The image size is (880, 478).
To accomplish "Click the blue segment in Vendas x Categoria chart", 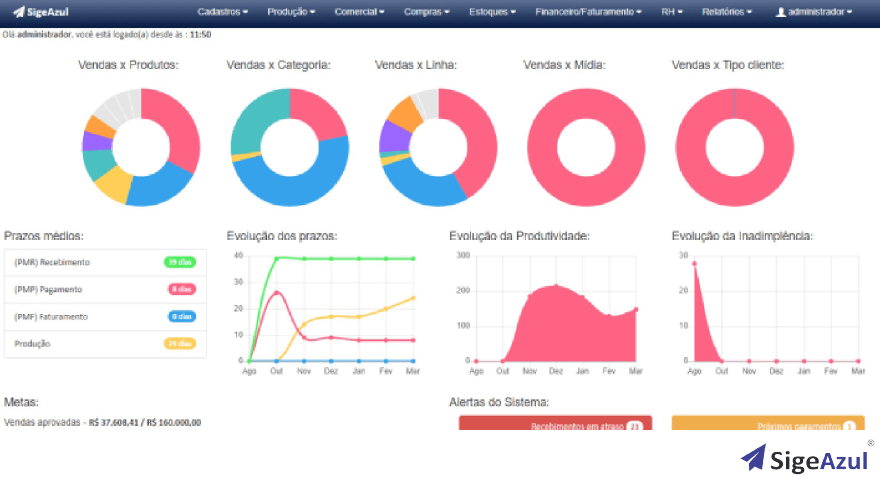I will (x=300, y=185).
